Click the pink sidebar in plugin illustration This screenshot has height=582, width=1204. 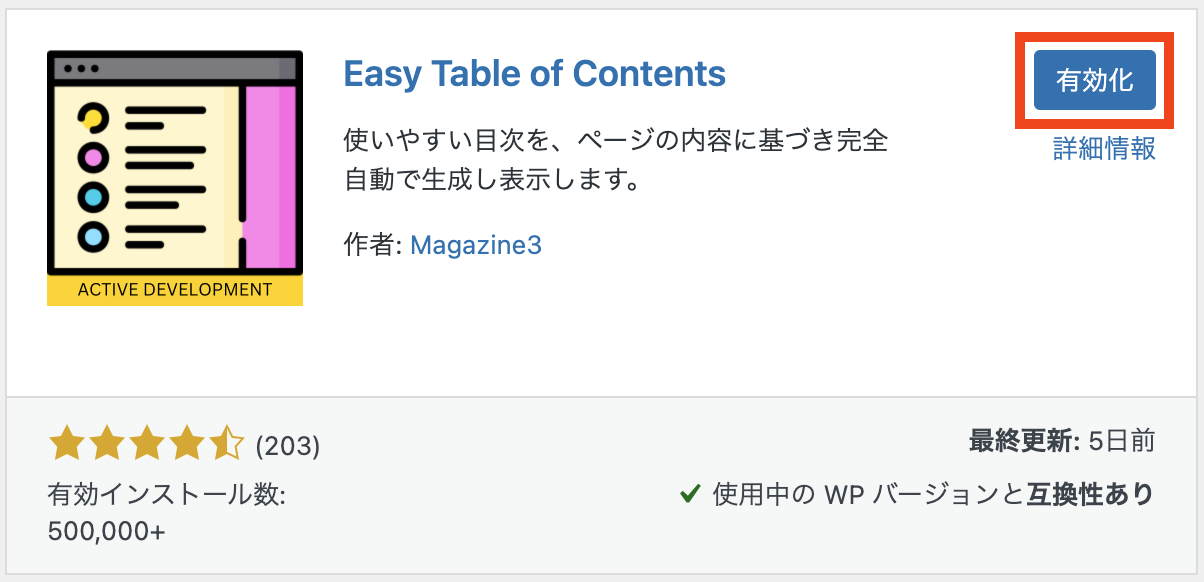[x=271, y=178]
